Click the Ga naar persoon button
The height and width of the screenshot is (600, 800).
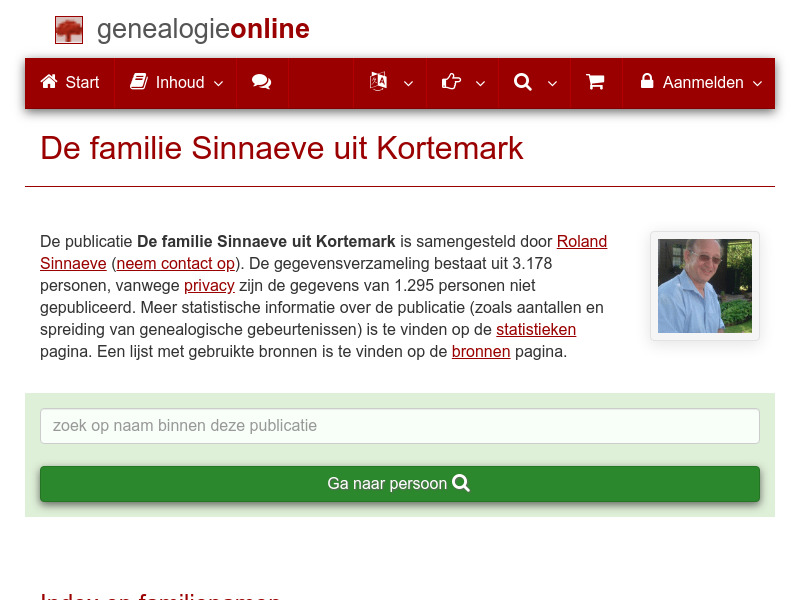(400, 483)
